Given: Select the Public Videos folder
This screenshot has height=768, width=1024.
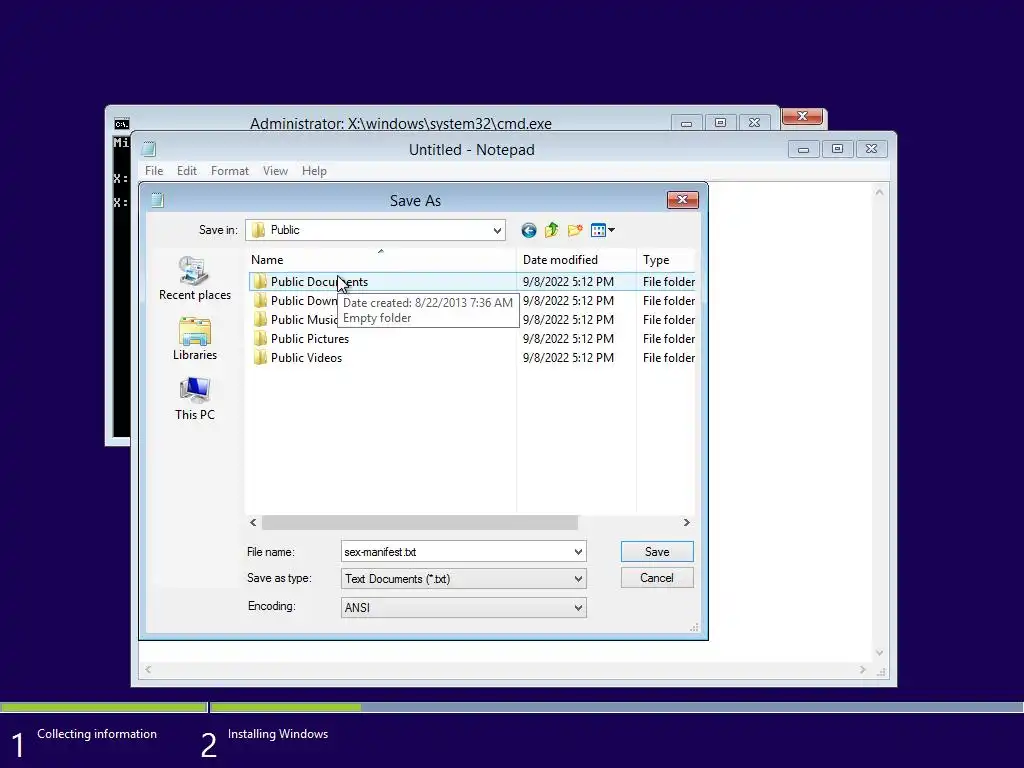Looking at the screenshot, I should [306, 357].
